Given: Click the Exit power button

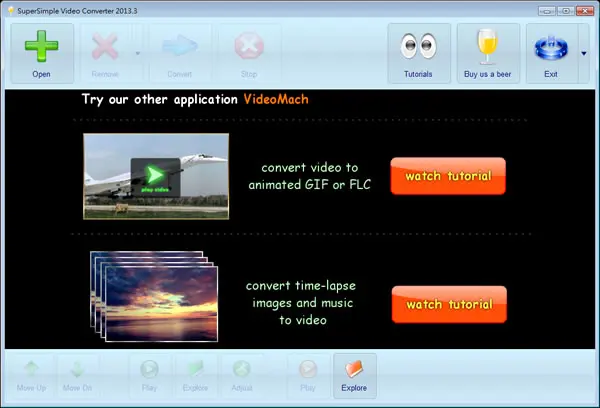Looking at the screenshot, I should pyautogui.click(x=551, y=53).
